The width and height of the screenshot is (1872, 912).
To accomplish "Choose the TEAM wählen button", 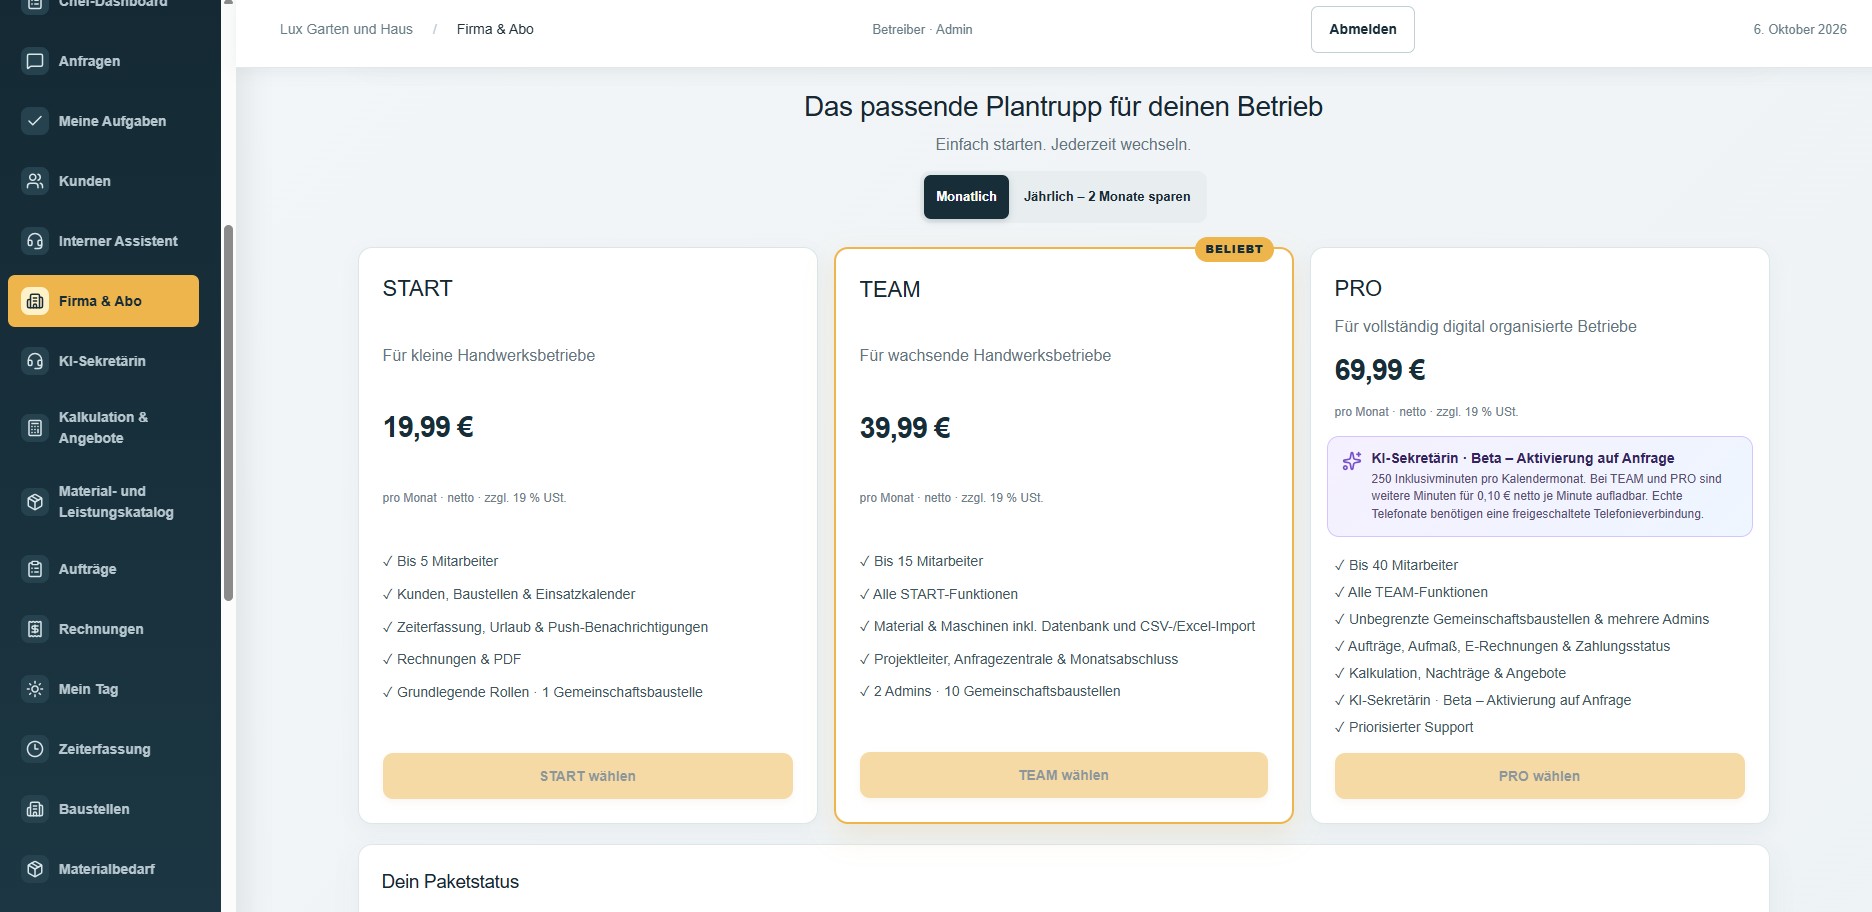I will (1064, 775).
